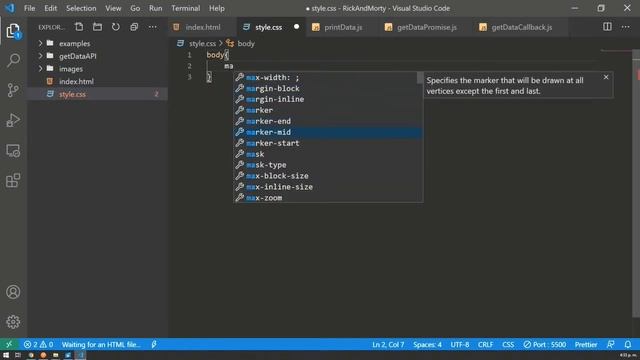
Task: Refresh the Explorer file list
Action: 116,27
